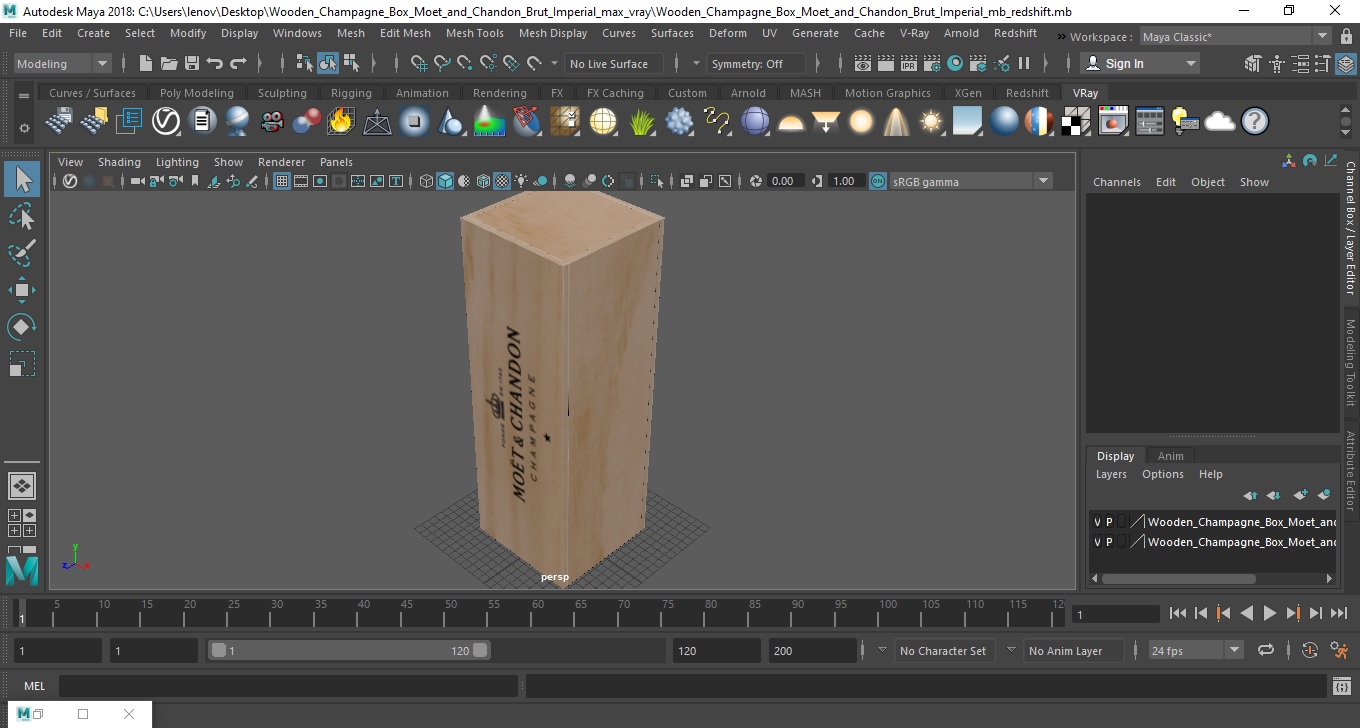1360x728 pixels.
Task: Open the Modeling menu set dropdown
Action: coord(62,63)
